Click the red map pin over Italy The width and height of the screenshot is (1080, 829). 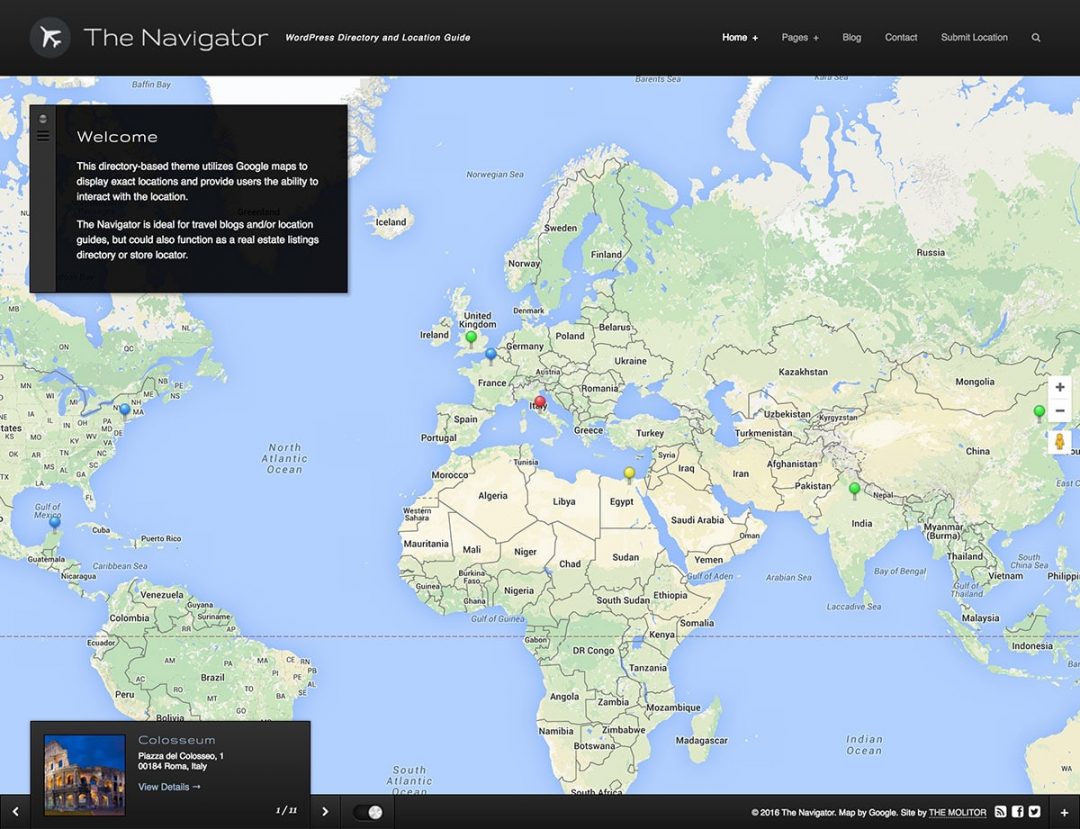(540, 402)
